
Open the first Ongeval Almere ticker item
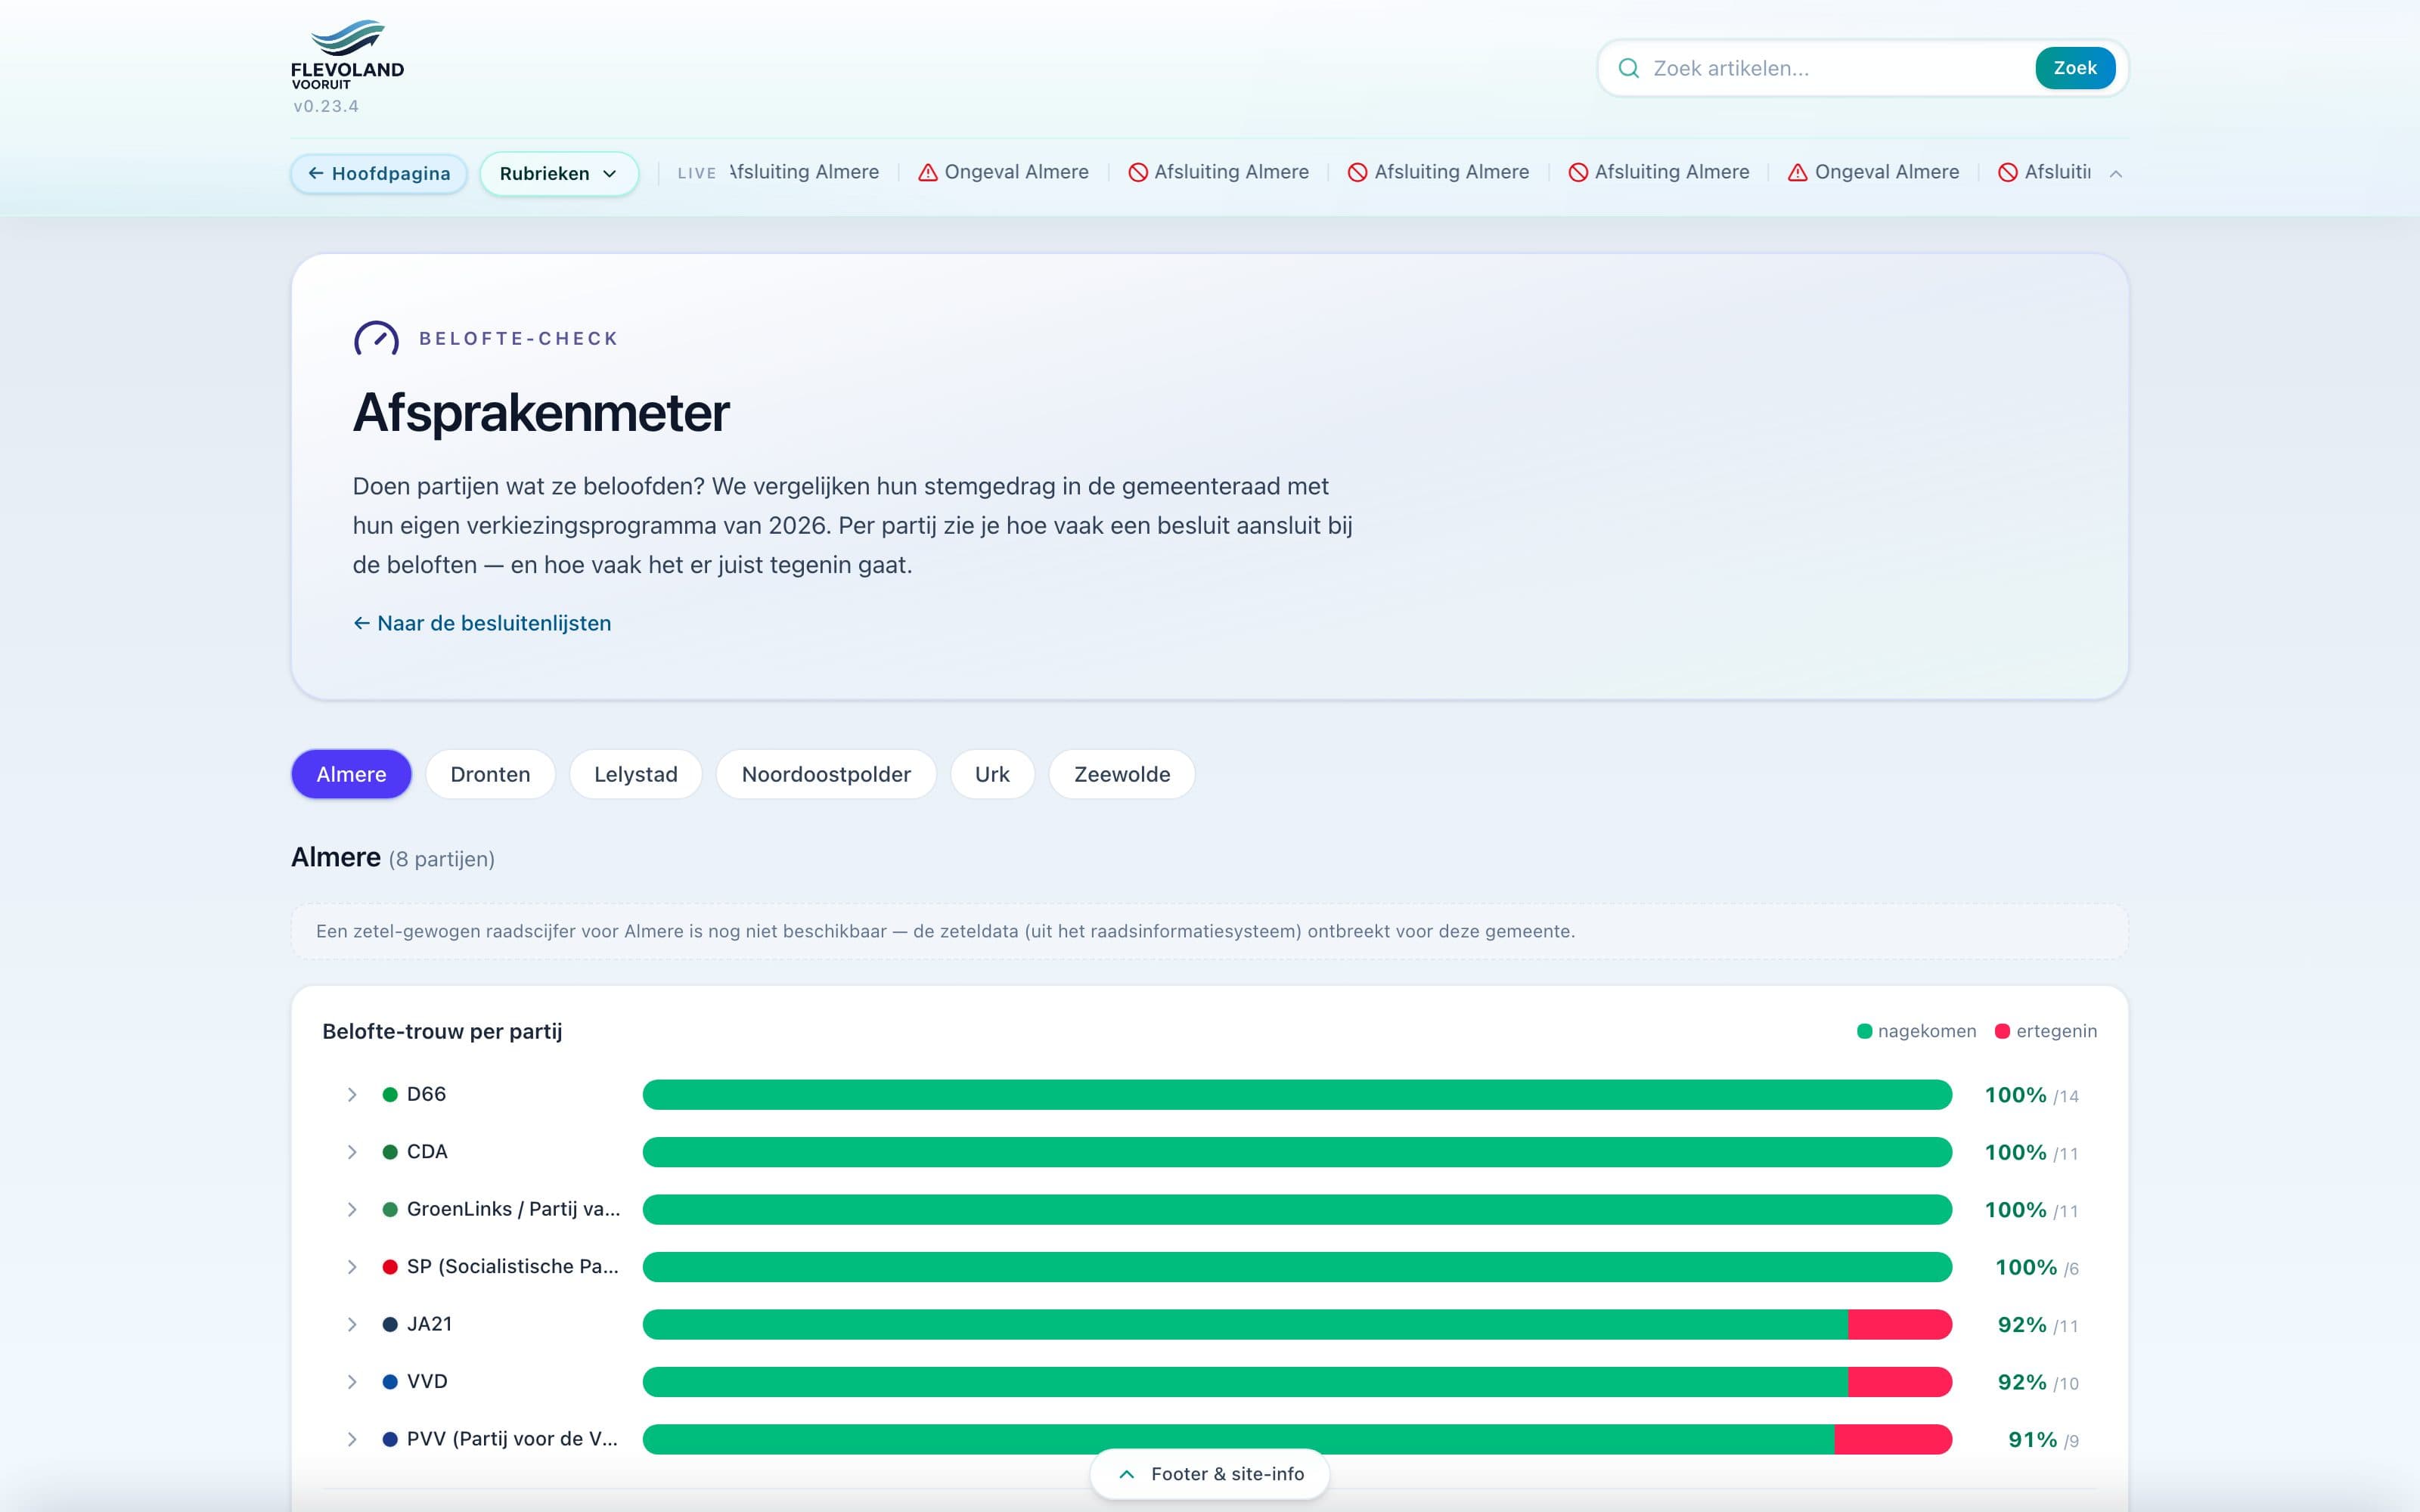pos(1004,172)
